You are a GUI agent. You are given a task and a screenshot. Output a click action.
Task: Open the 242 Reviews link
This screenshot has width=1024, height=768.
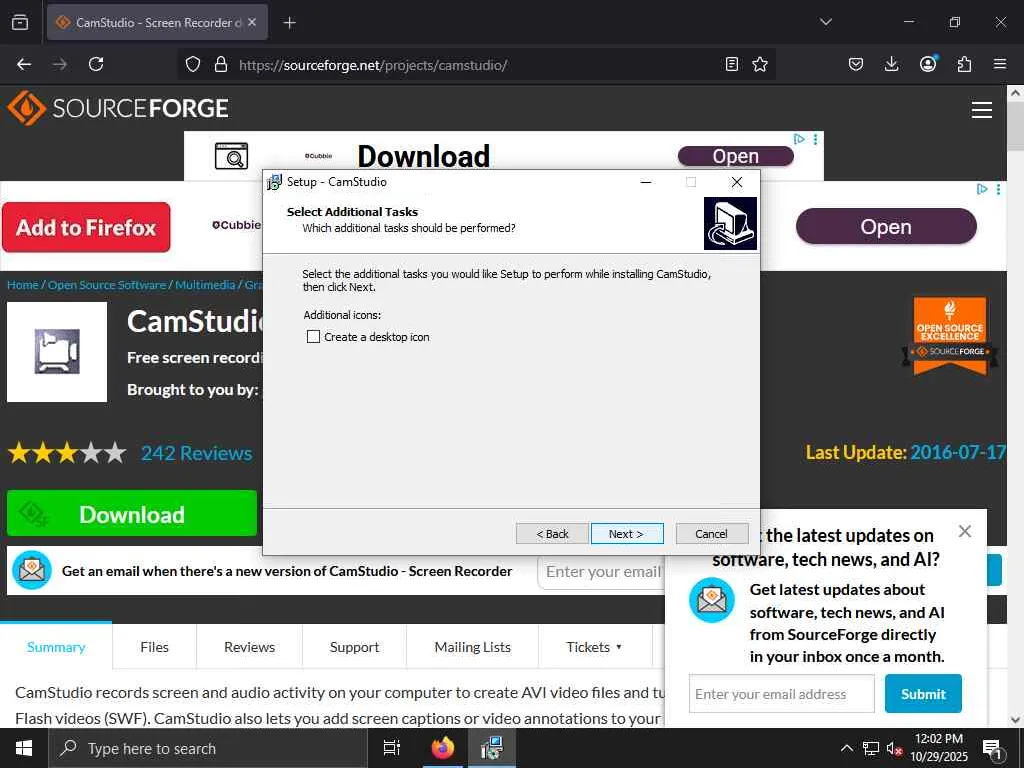point(197,453)
